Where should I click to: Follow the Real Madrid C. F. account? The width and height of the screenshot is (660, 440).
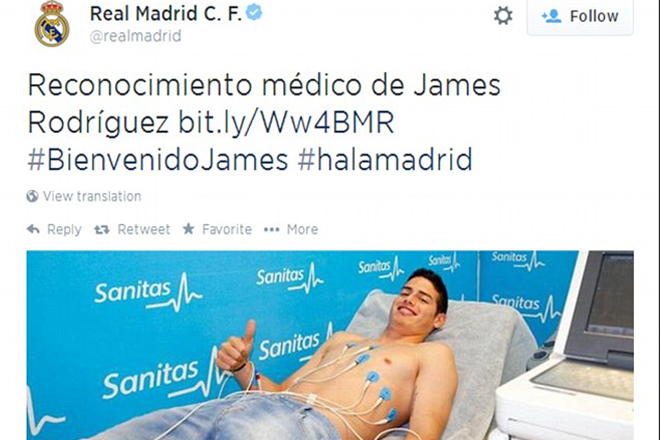click(x=580, y=17)
